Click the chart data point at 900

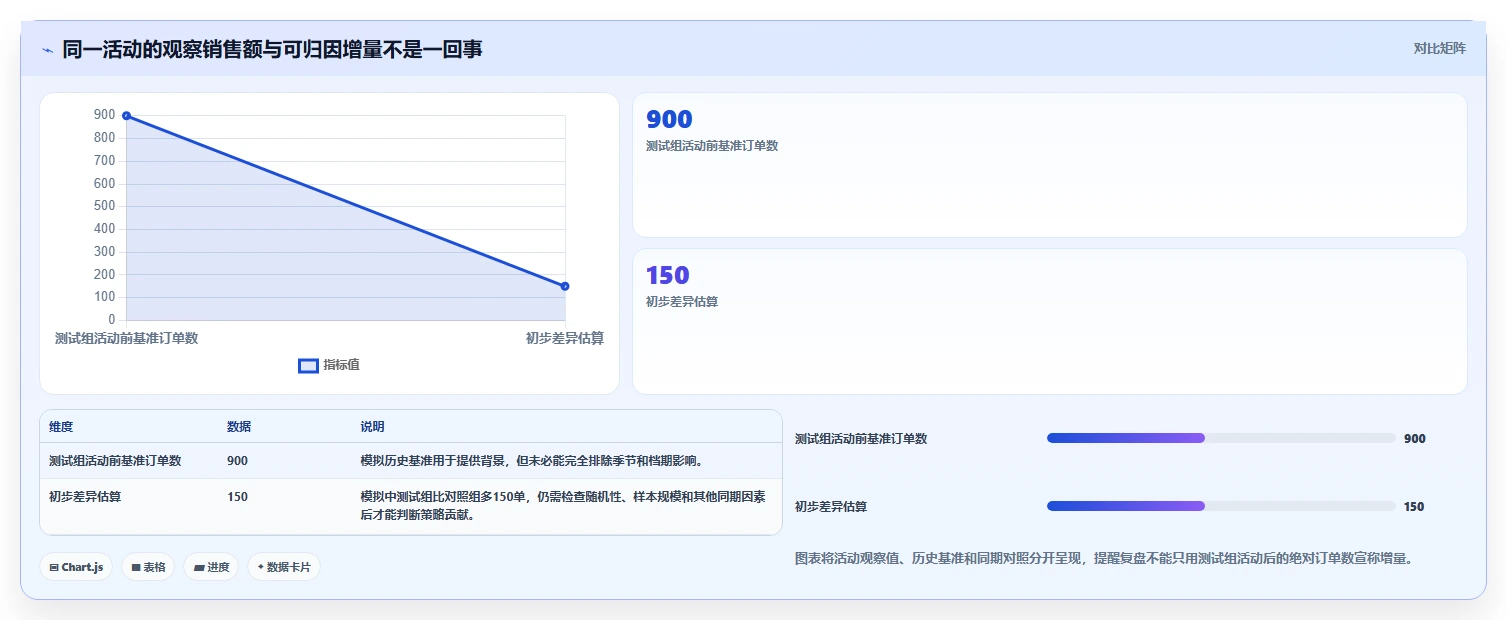pyautogui.click(x=126, y=116)
